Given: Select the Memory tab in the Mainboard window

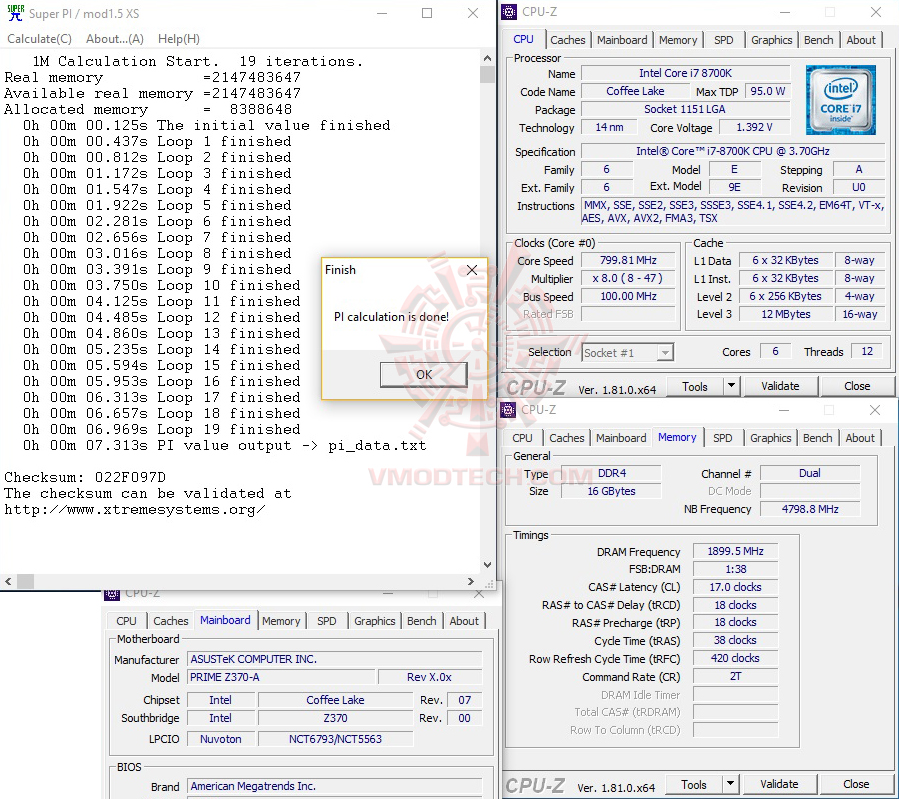Looking at the screenshot, I should pyautogui.click(x=281, y=620).
